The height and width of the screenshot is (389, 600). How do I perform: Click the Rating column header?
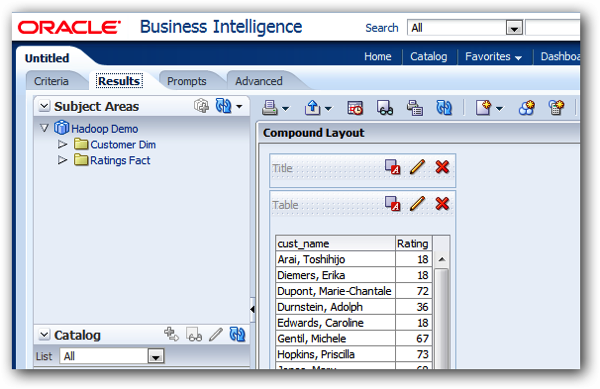413,243
